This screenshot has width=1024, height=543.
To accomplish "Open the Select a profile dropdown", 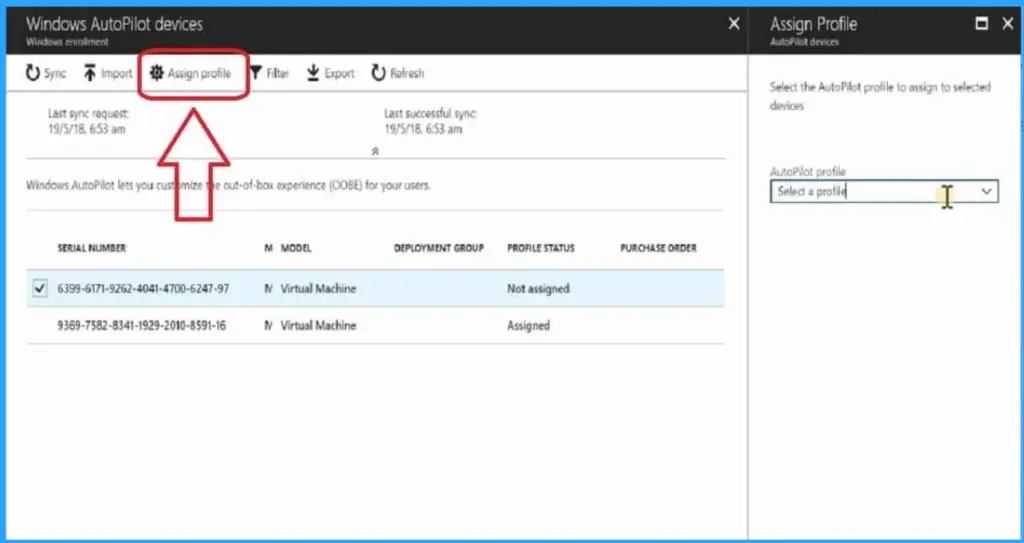I will pyautogui.click(x=884, y=191).
